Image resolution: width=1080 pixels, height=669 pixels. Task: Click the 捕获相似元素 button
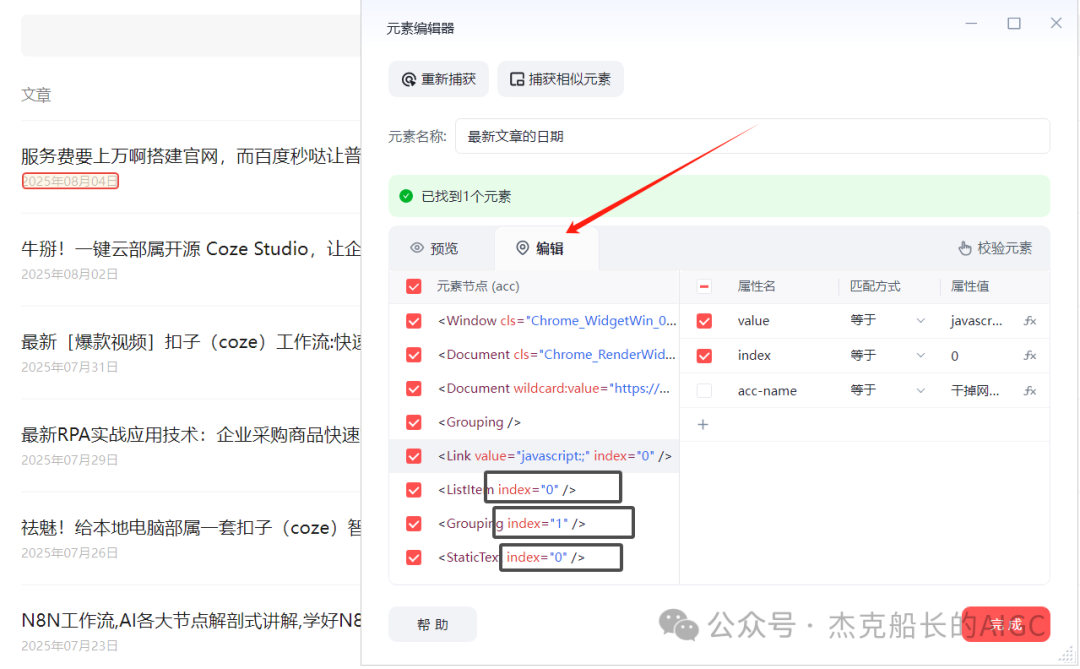[x=560, y=79]
